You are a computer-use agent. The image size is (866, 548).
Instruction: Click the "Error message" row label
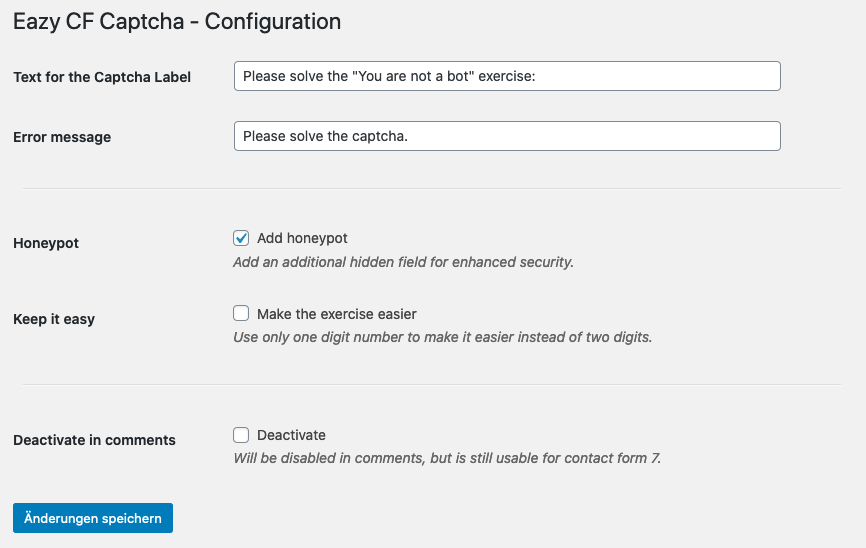(62, 137)
